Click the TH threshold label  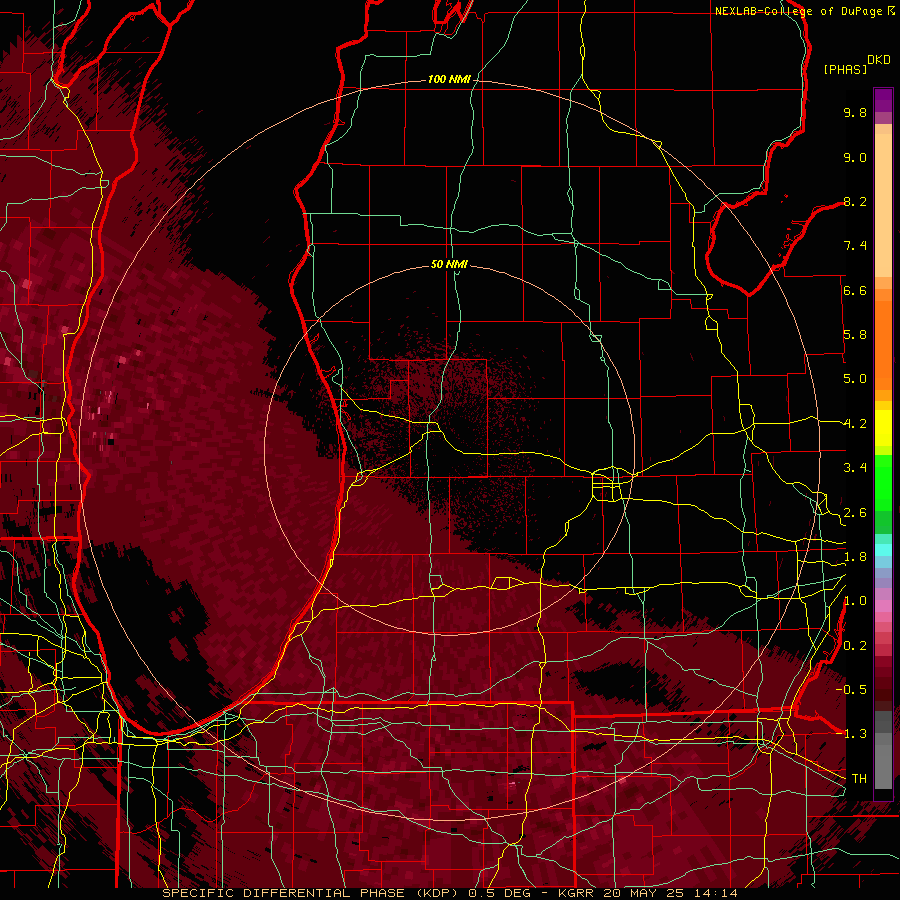(x=859, y=779)
